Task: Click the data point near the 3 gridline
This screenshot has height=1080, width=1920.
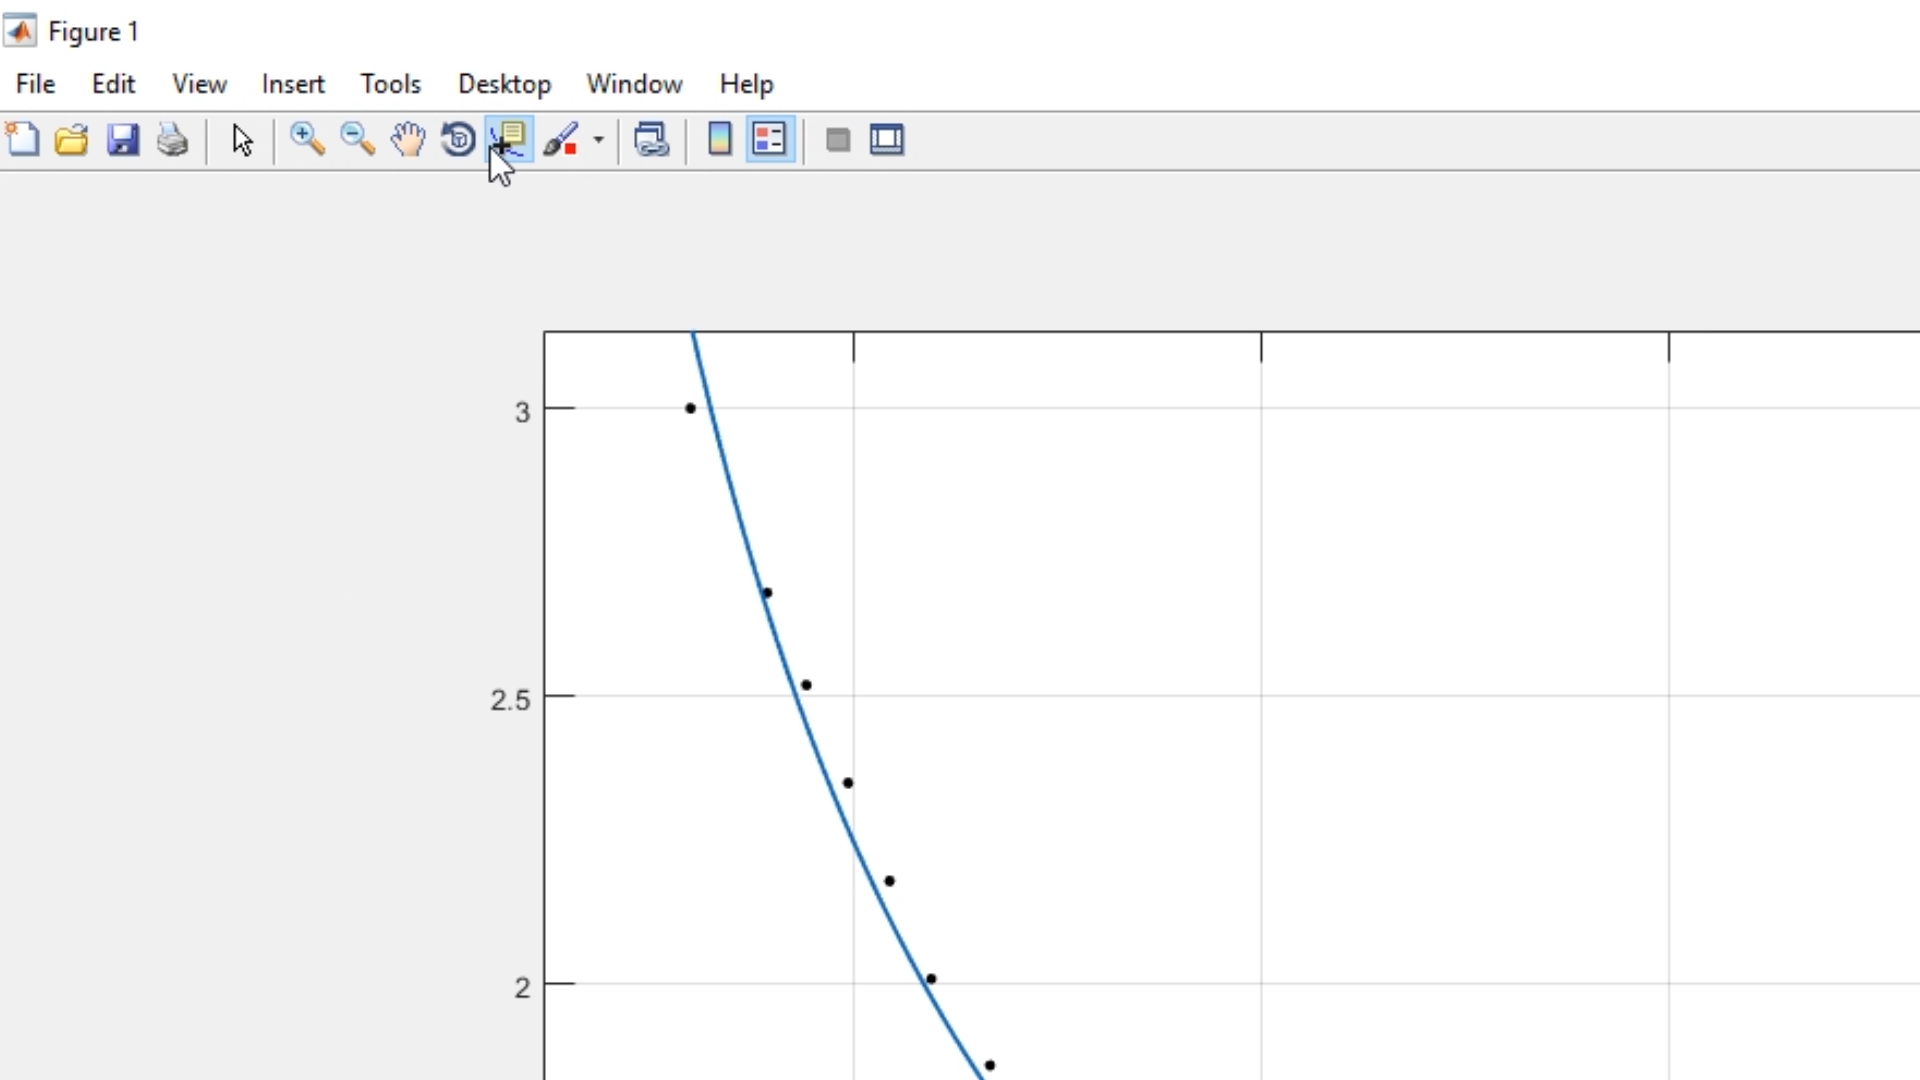Action: pyautogui.click(x=691, y=408)
